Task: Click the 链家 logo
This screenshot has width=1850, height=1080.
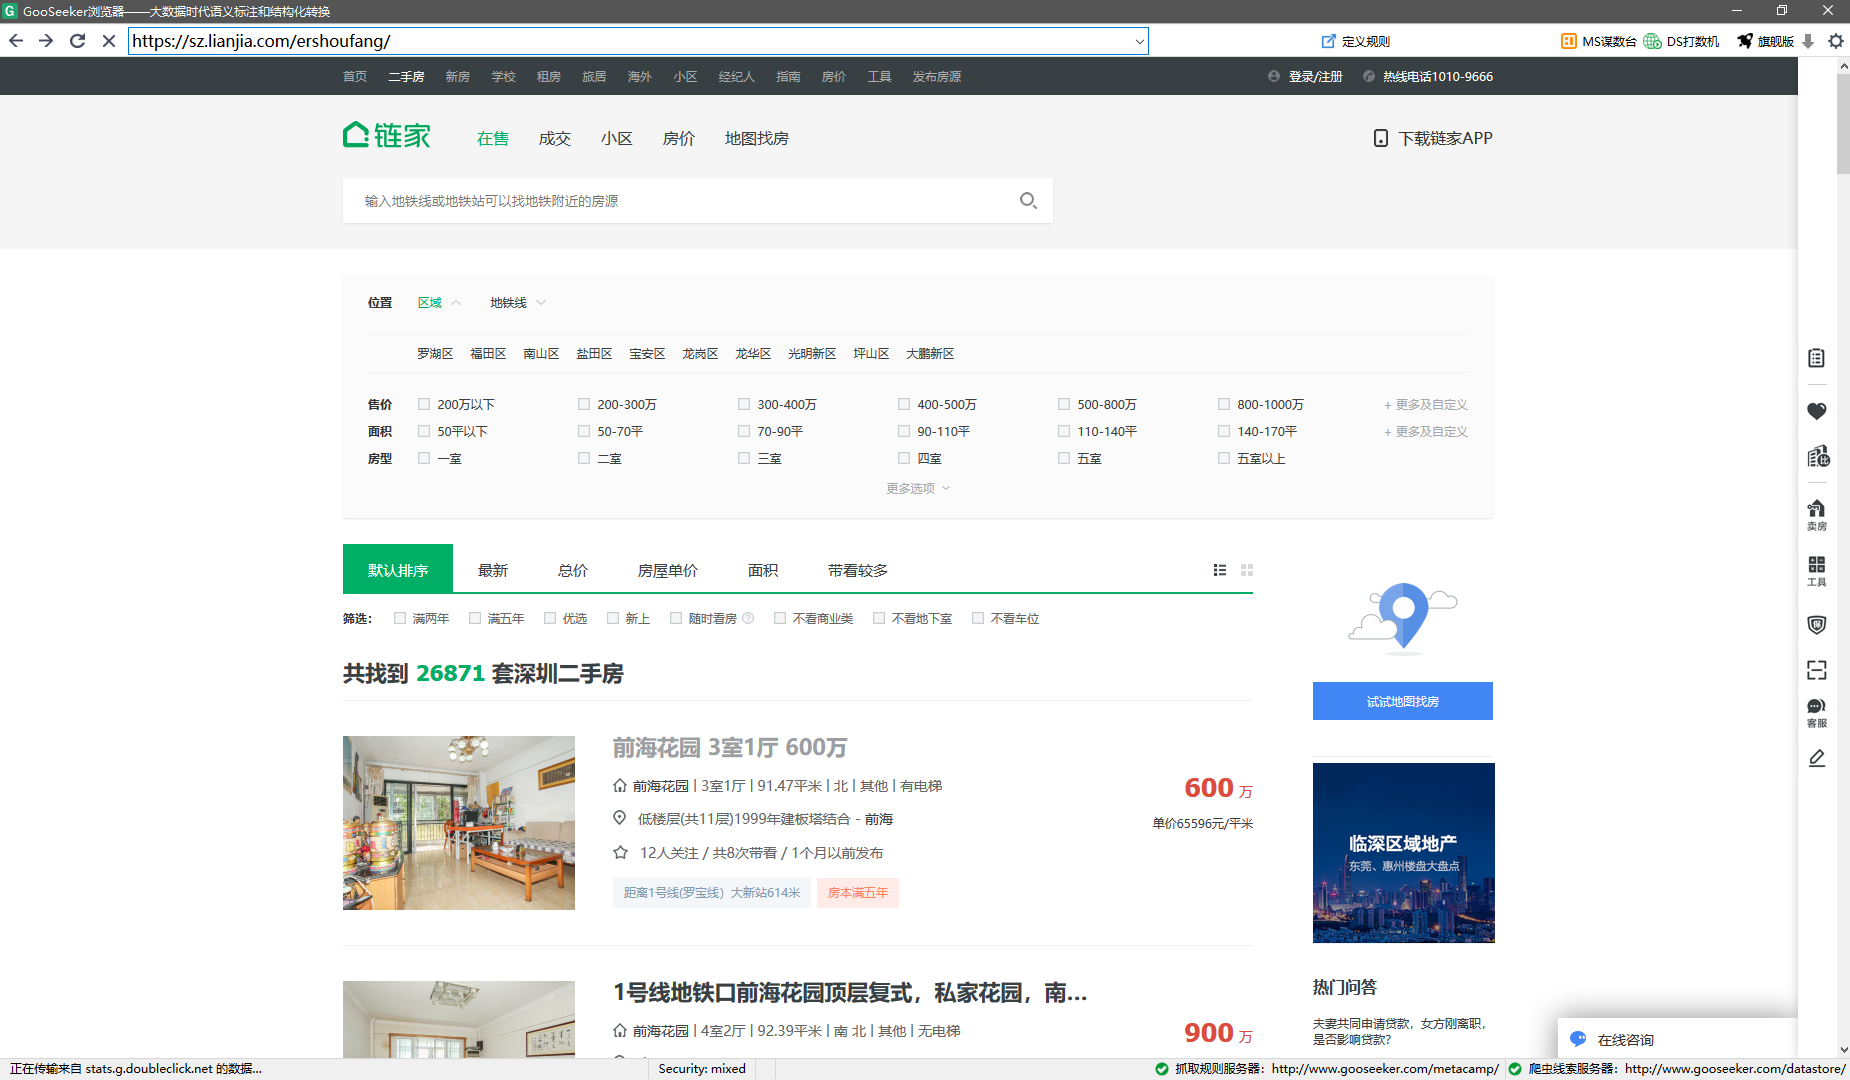Action: [x=387, y=135]
